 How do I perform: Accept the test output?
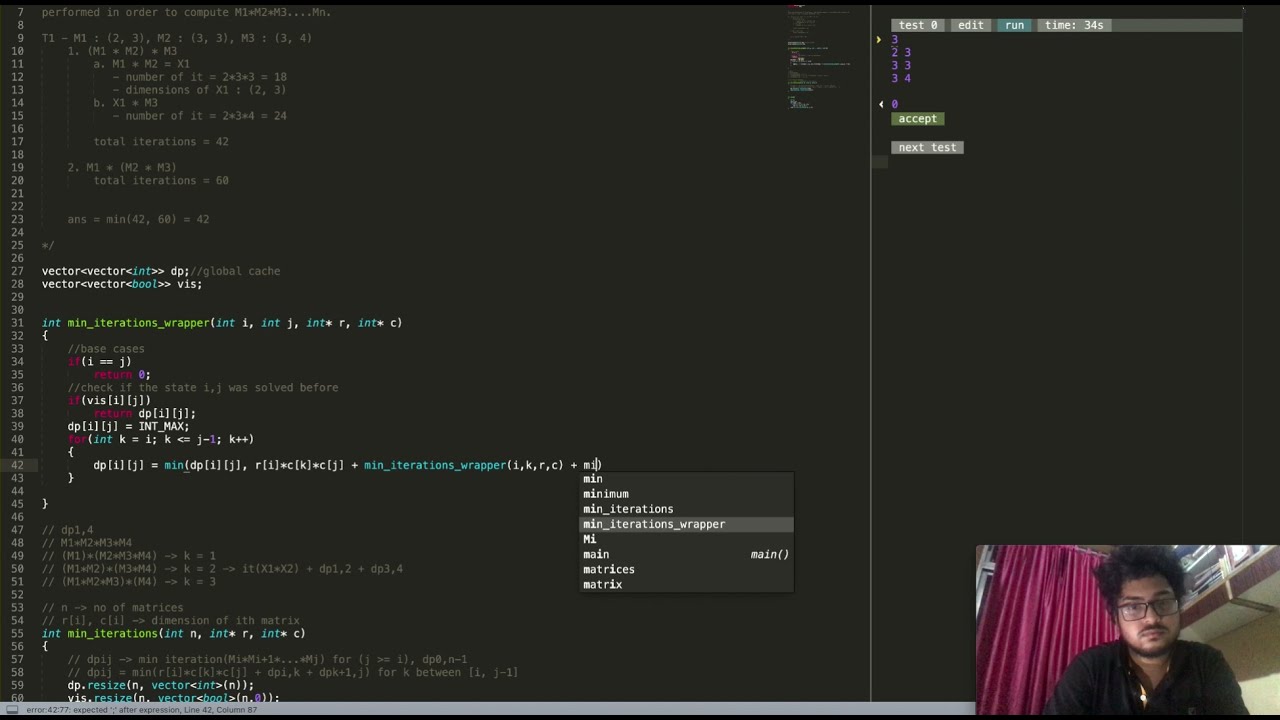(917, 119)
